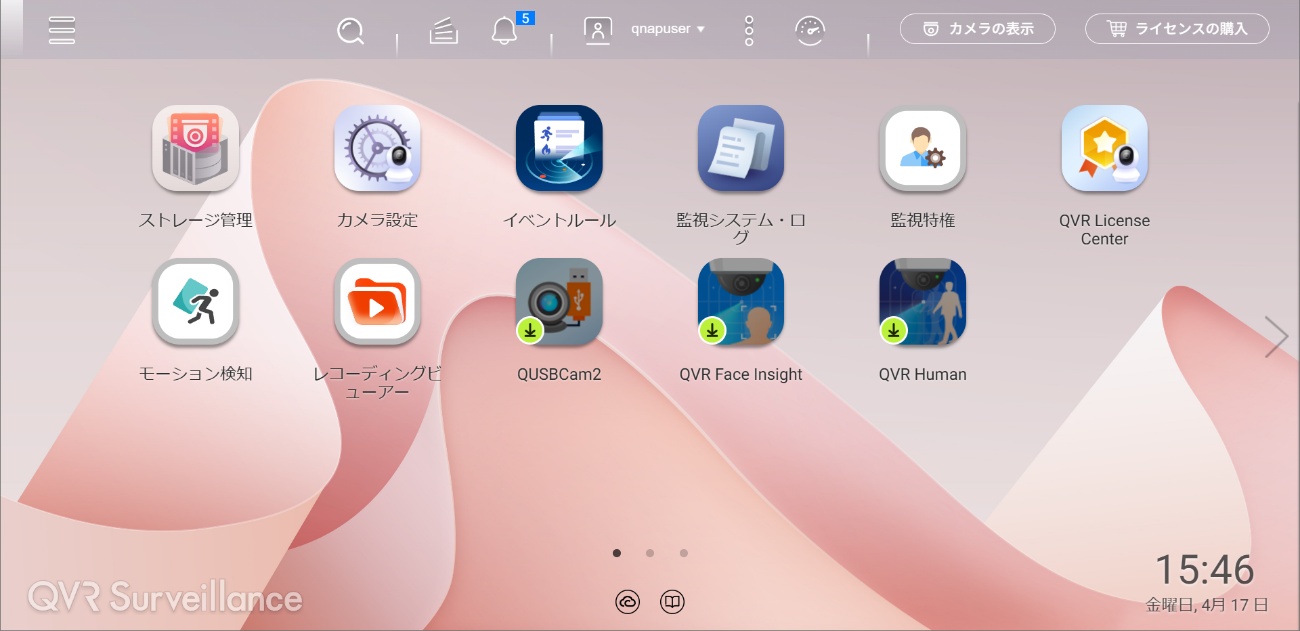This screenshot has width=1300, height=631.
Task: Open the 監視特権 app
Action: (x=923, y=148)
